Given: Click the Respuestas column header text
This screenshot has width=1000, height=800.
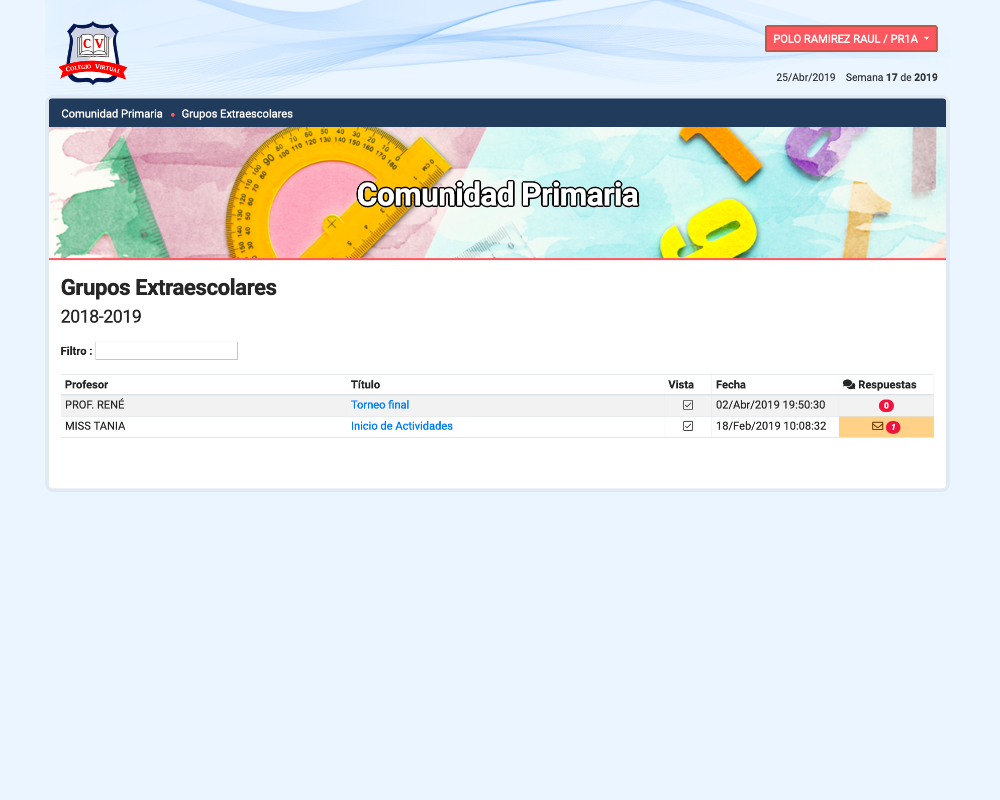Looking at the screenshot, I should tap(886, 384).
